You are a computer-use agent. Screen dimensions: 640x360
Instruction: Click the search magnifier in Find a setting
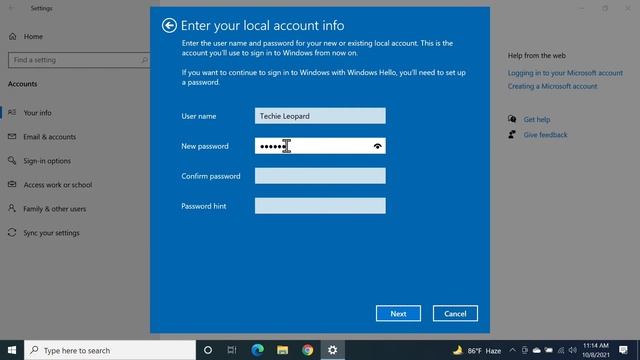[x=144, y=60]
